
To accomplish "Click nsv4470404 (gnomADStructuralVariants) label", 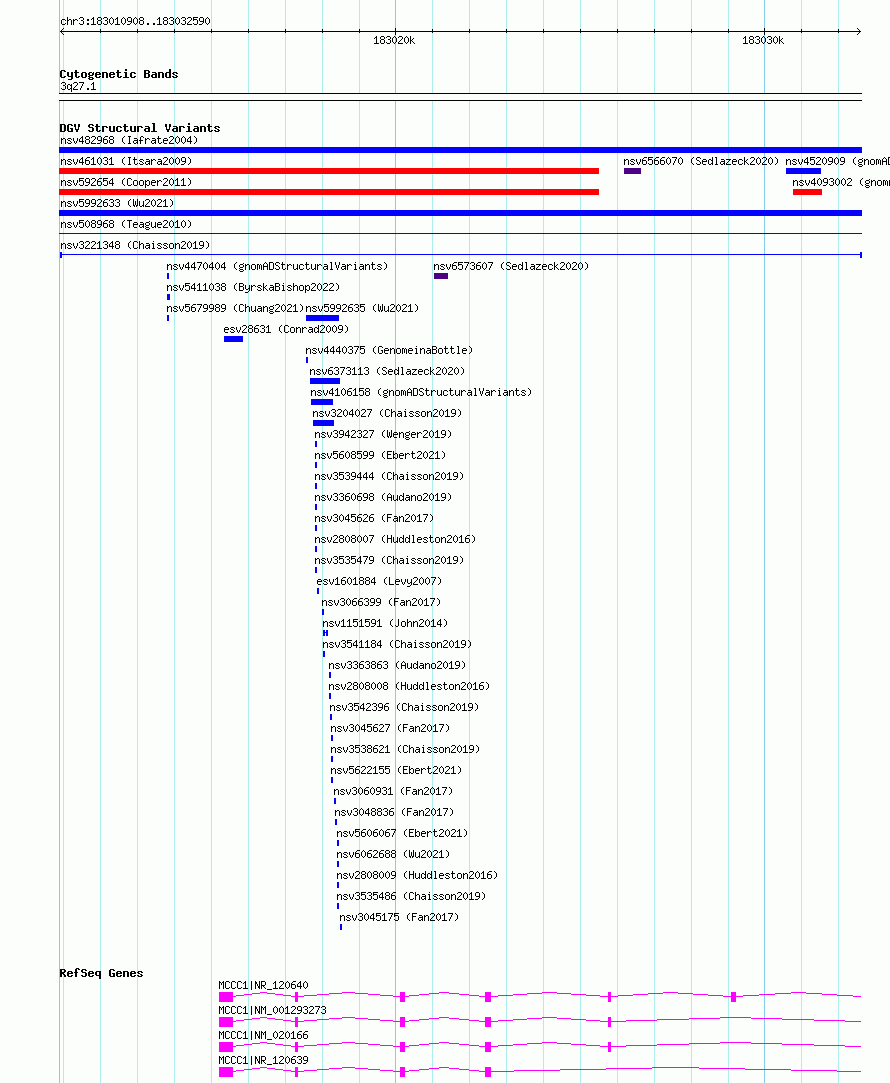I will click(x=278, y=266).
